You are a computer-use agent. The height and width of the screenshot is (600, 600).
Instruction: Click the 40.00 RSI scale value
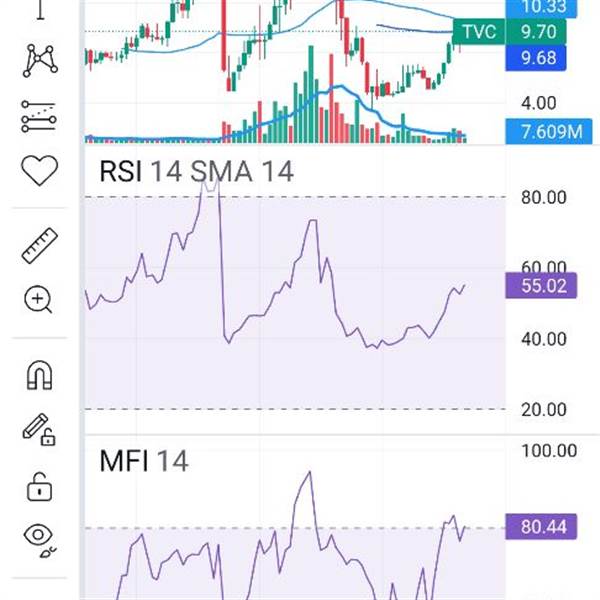[x=543, y=339]
